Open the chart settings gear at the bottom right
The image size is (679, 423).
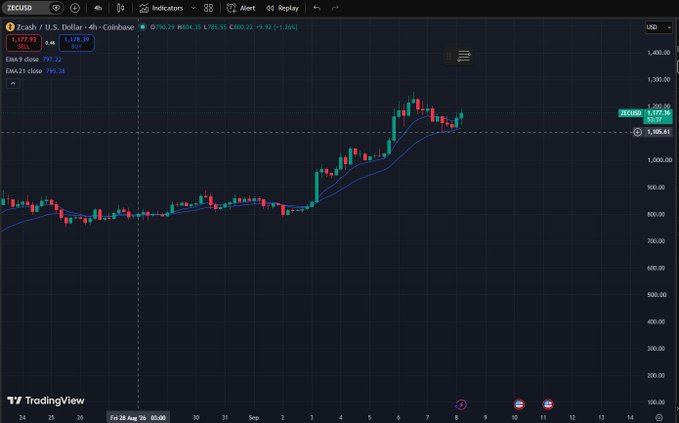click(659, 417)
